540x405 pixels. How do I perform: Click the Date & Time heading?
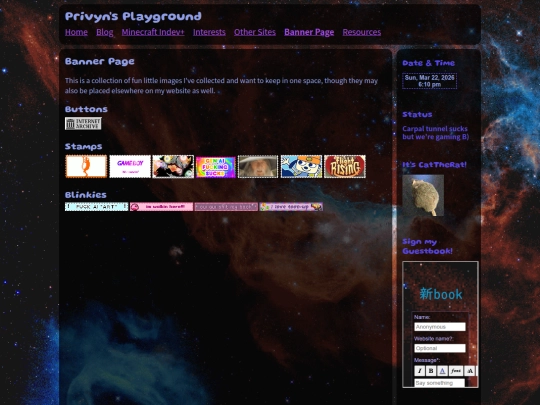point(428,63)
